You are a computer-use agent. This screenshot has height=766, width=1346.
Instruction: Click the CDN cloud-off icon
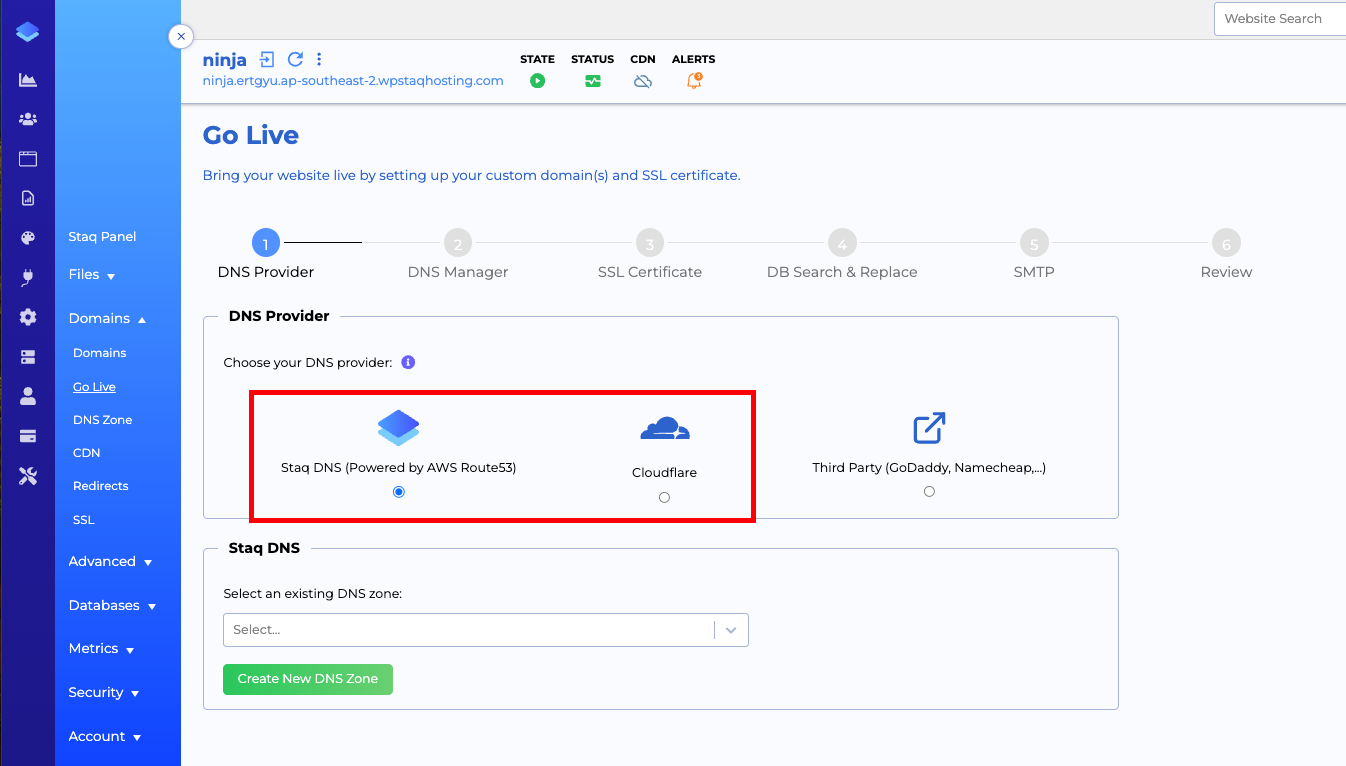pos(643,81)
